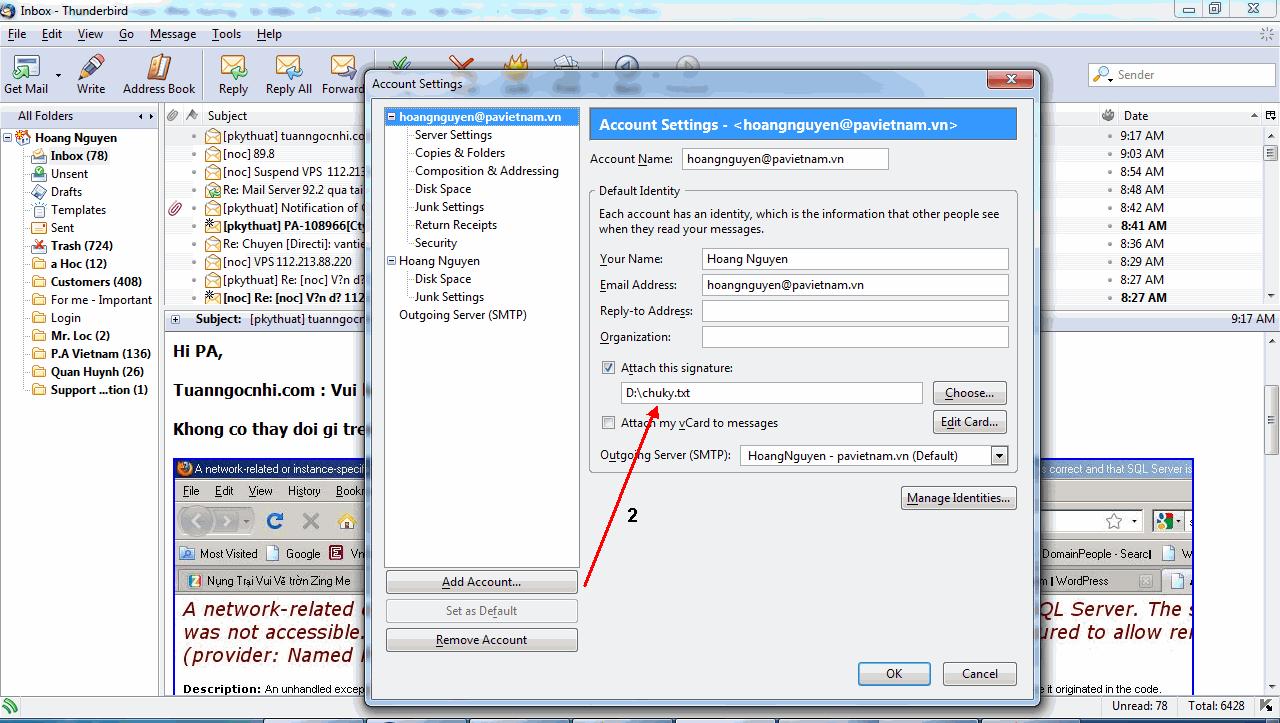Enable Attach my vCard to messages checkbox
This screenshot has width=1280, height=723.
608,423
